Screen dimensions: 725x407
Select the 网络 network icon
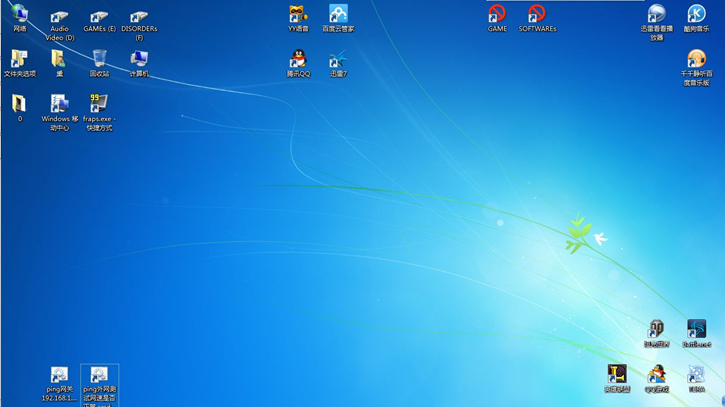pos(20,15)
